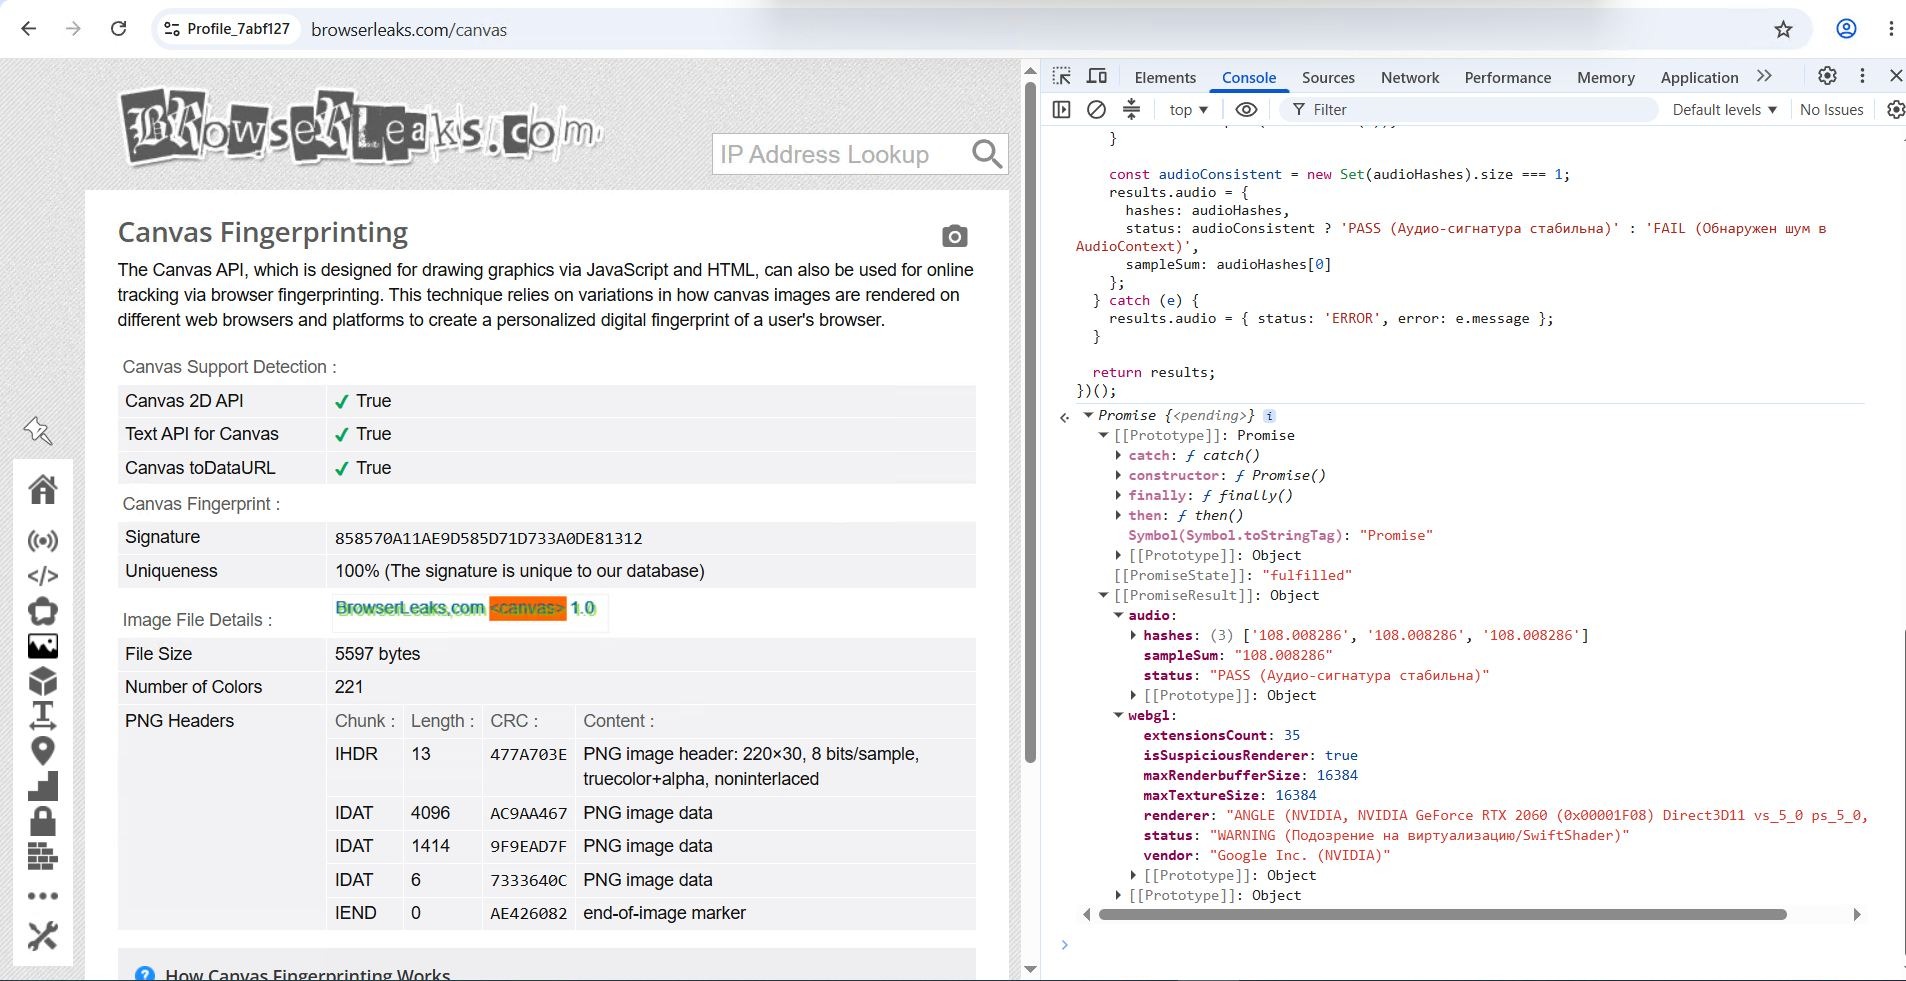Collapse the audio object tree

click(1119, 615)
